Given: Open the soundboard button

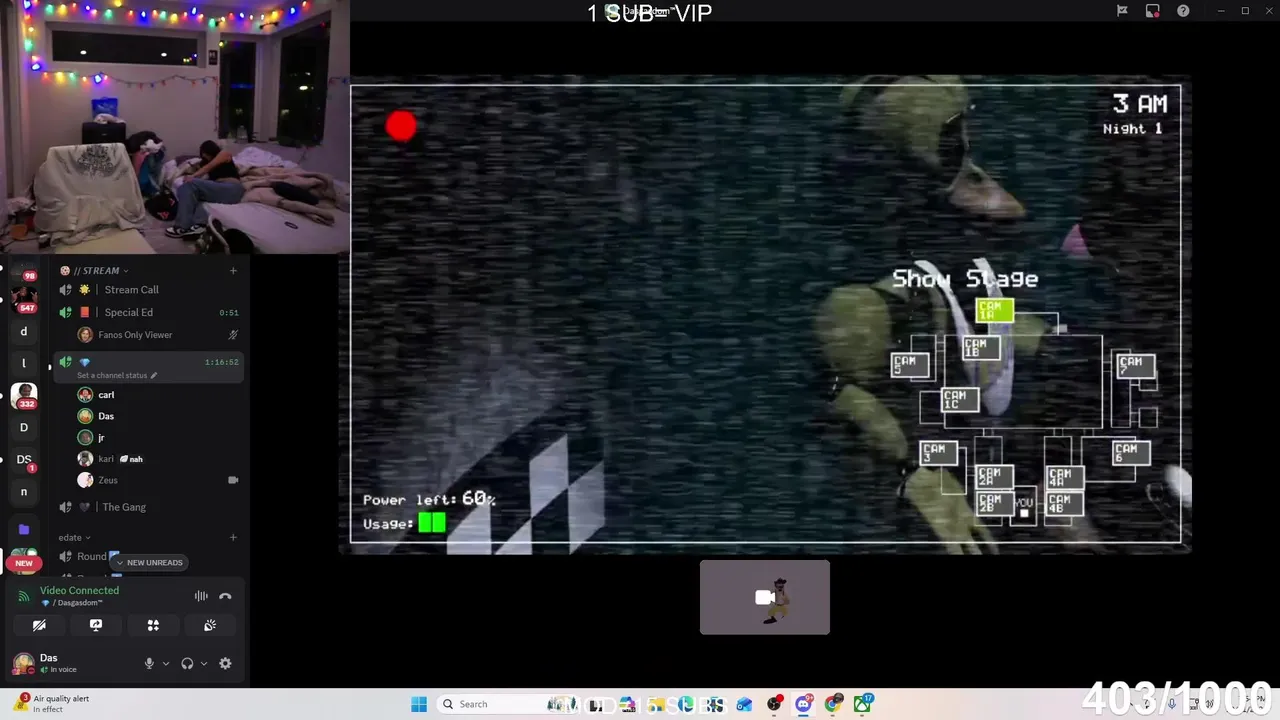Looking at the screenshot, I should [x=210, y=625].
